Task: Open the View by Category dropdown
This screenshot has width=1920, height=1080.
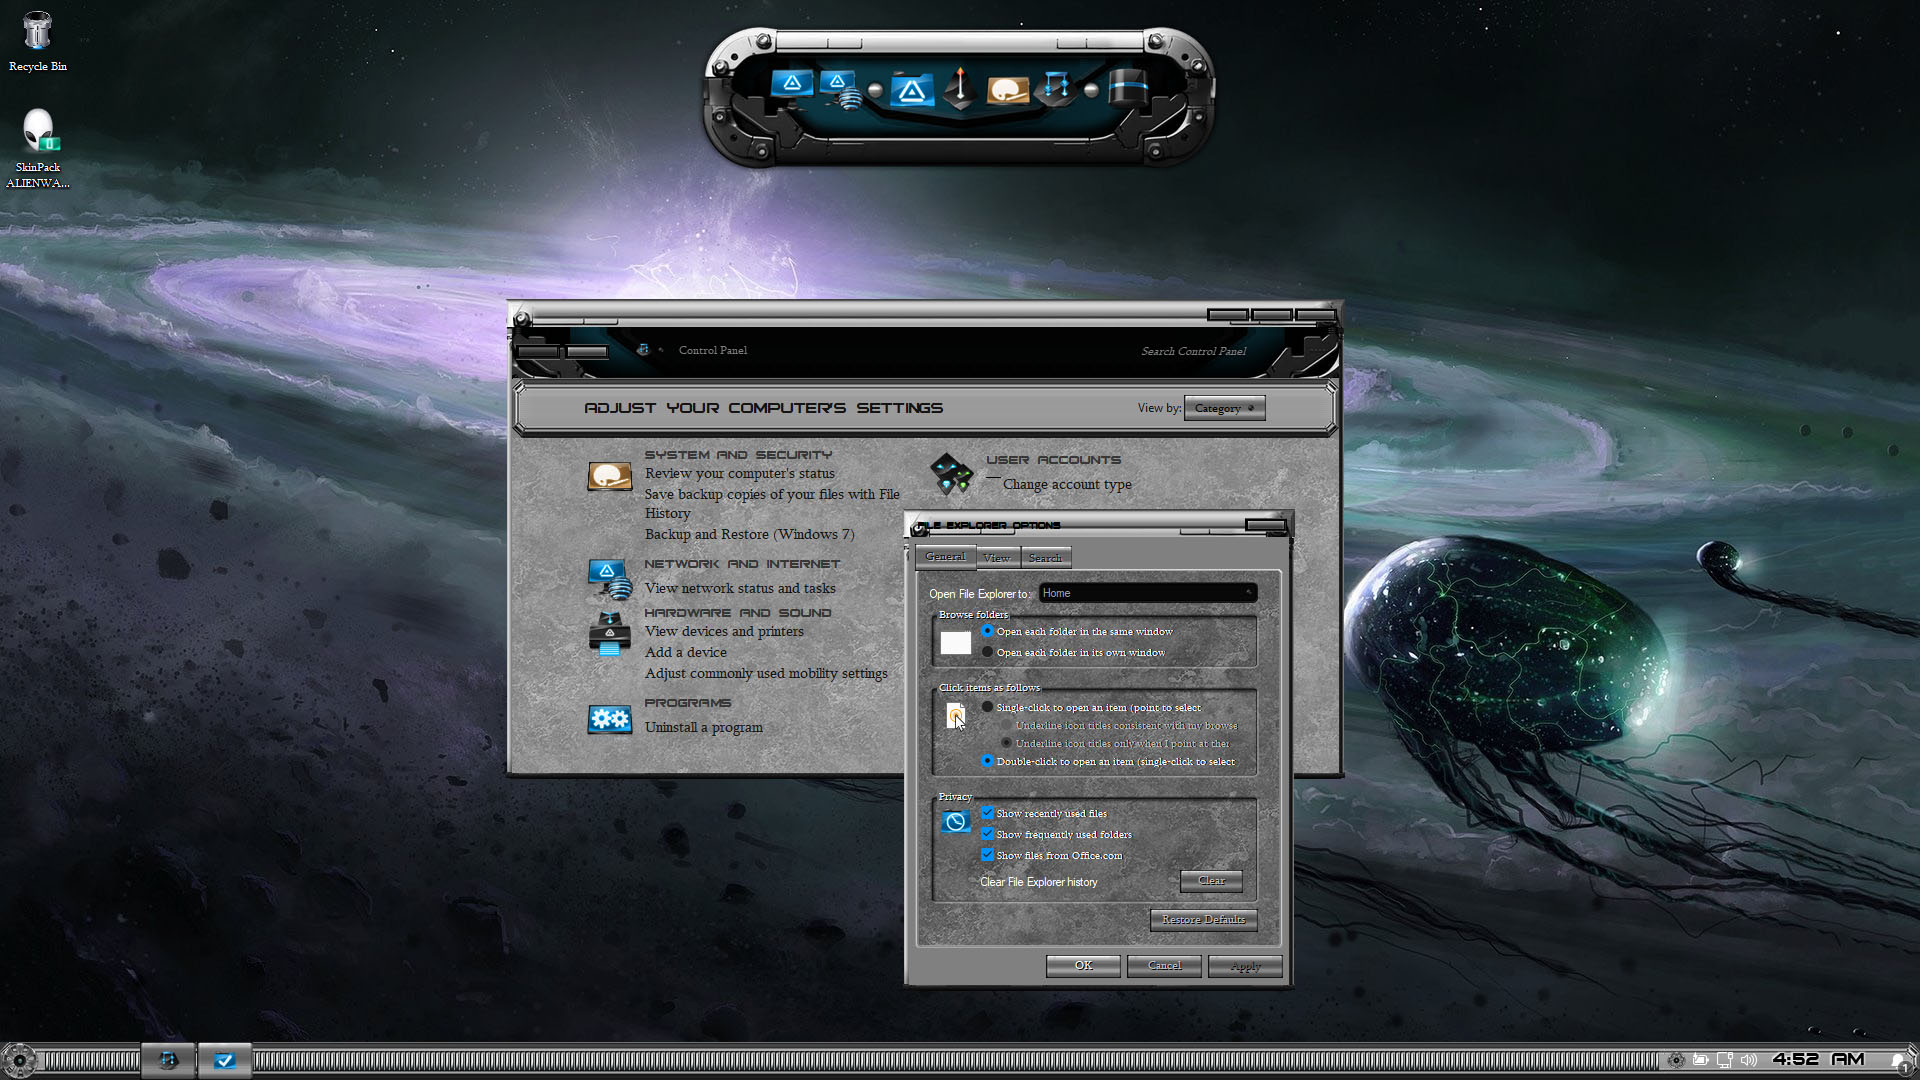Action: [1224, 408]
